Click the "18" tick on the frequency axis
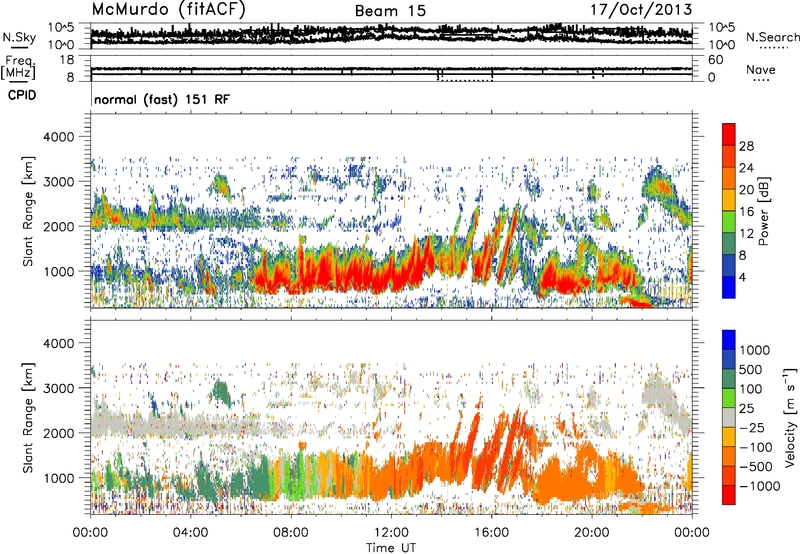 [x=66, y=60]
